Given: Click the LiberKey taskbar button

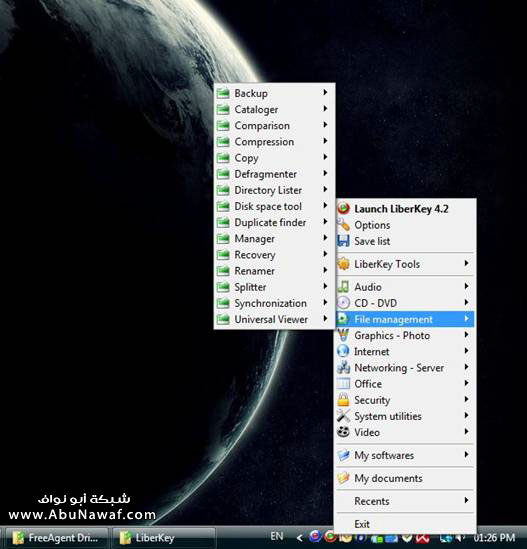Looking at the screenshot, I should (164, 537).
